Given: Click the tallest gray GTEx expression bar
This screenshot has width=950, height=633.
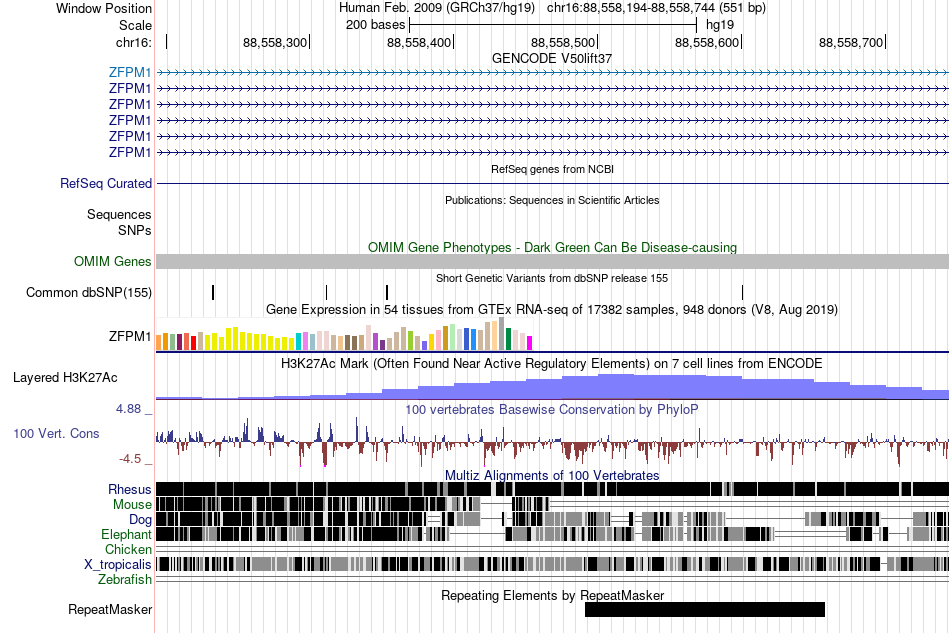Looking at the screenshot, I should (x=501, y=334).
